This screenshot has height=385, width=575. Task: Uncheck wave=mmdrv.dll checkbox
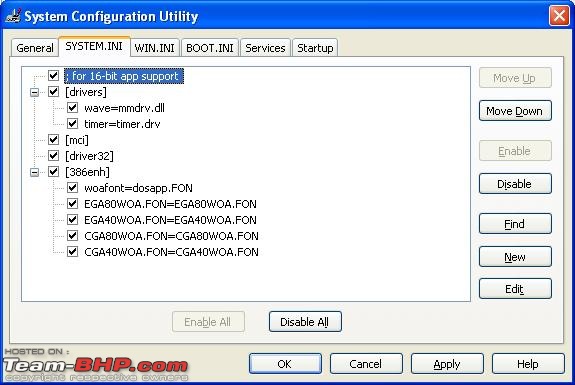(73, 108)
